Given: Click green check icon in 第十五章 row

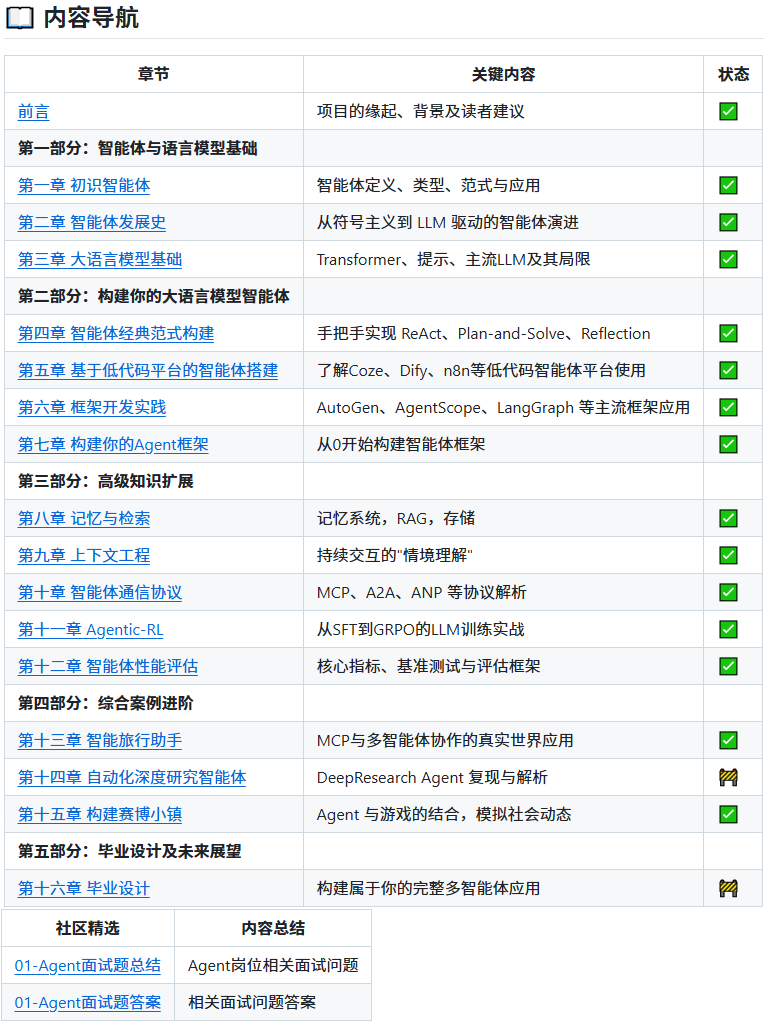Looking at the screenshot, I should tap(728, 815).
